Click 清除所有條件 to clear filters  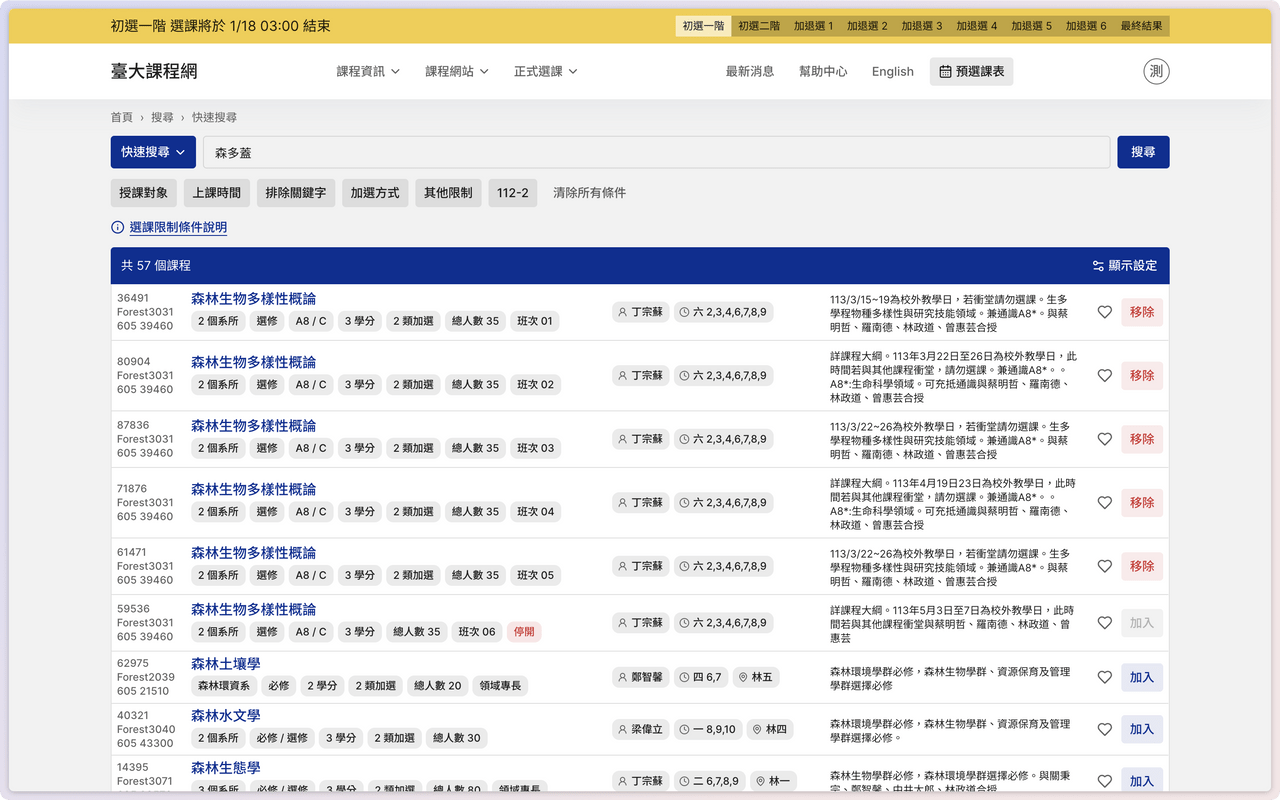point(589,193)
